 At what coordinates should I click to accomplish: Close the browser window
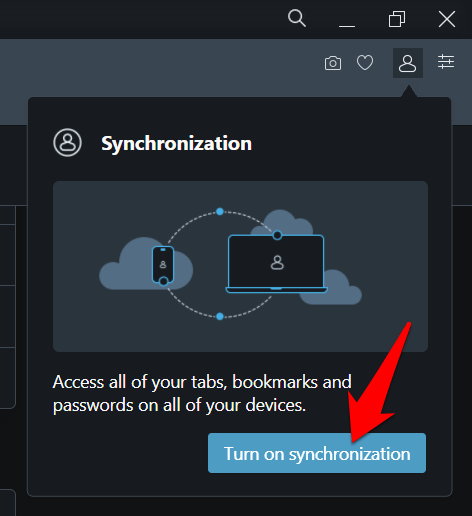447,19
